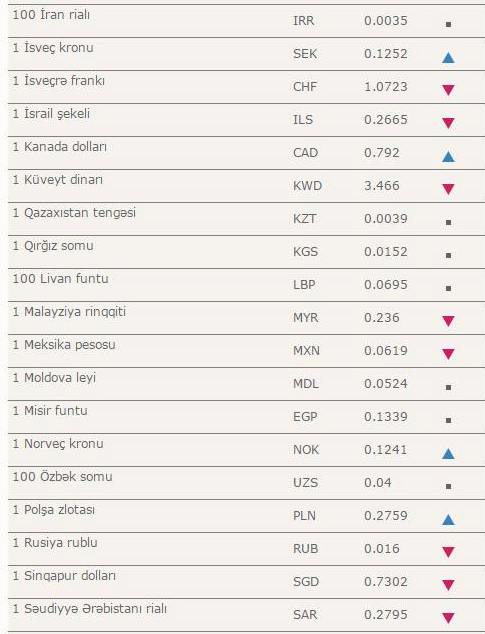Screen dimensions: 485x634
Task: Click the 1 Rusiya rublu currency name
Action: pos(55,543)
